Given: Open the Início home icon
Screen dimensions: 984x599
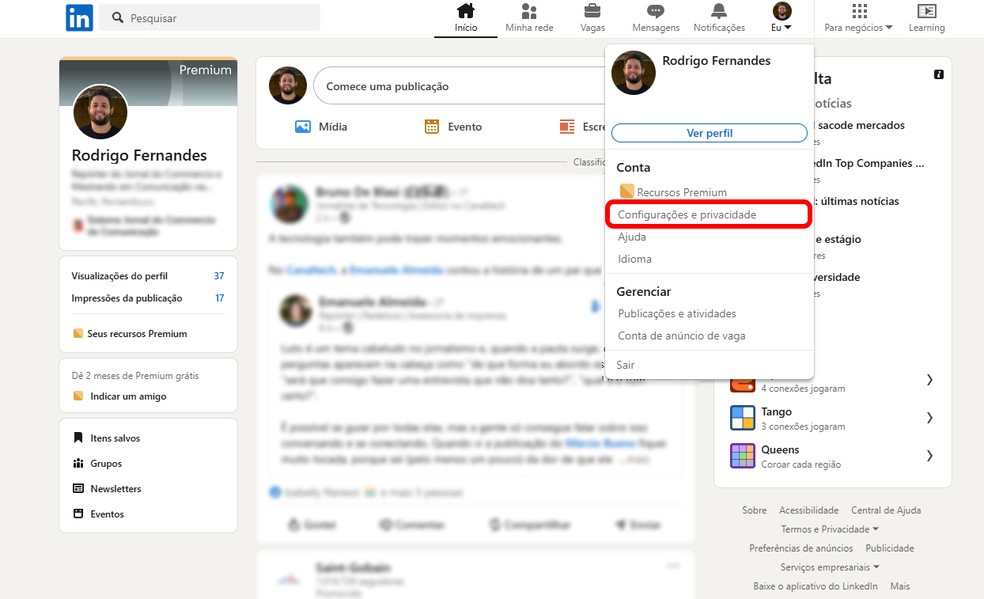Looking at the screenshot, I should [465, 17].
